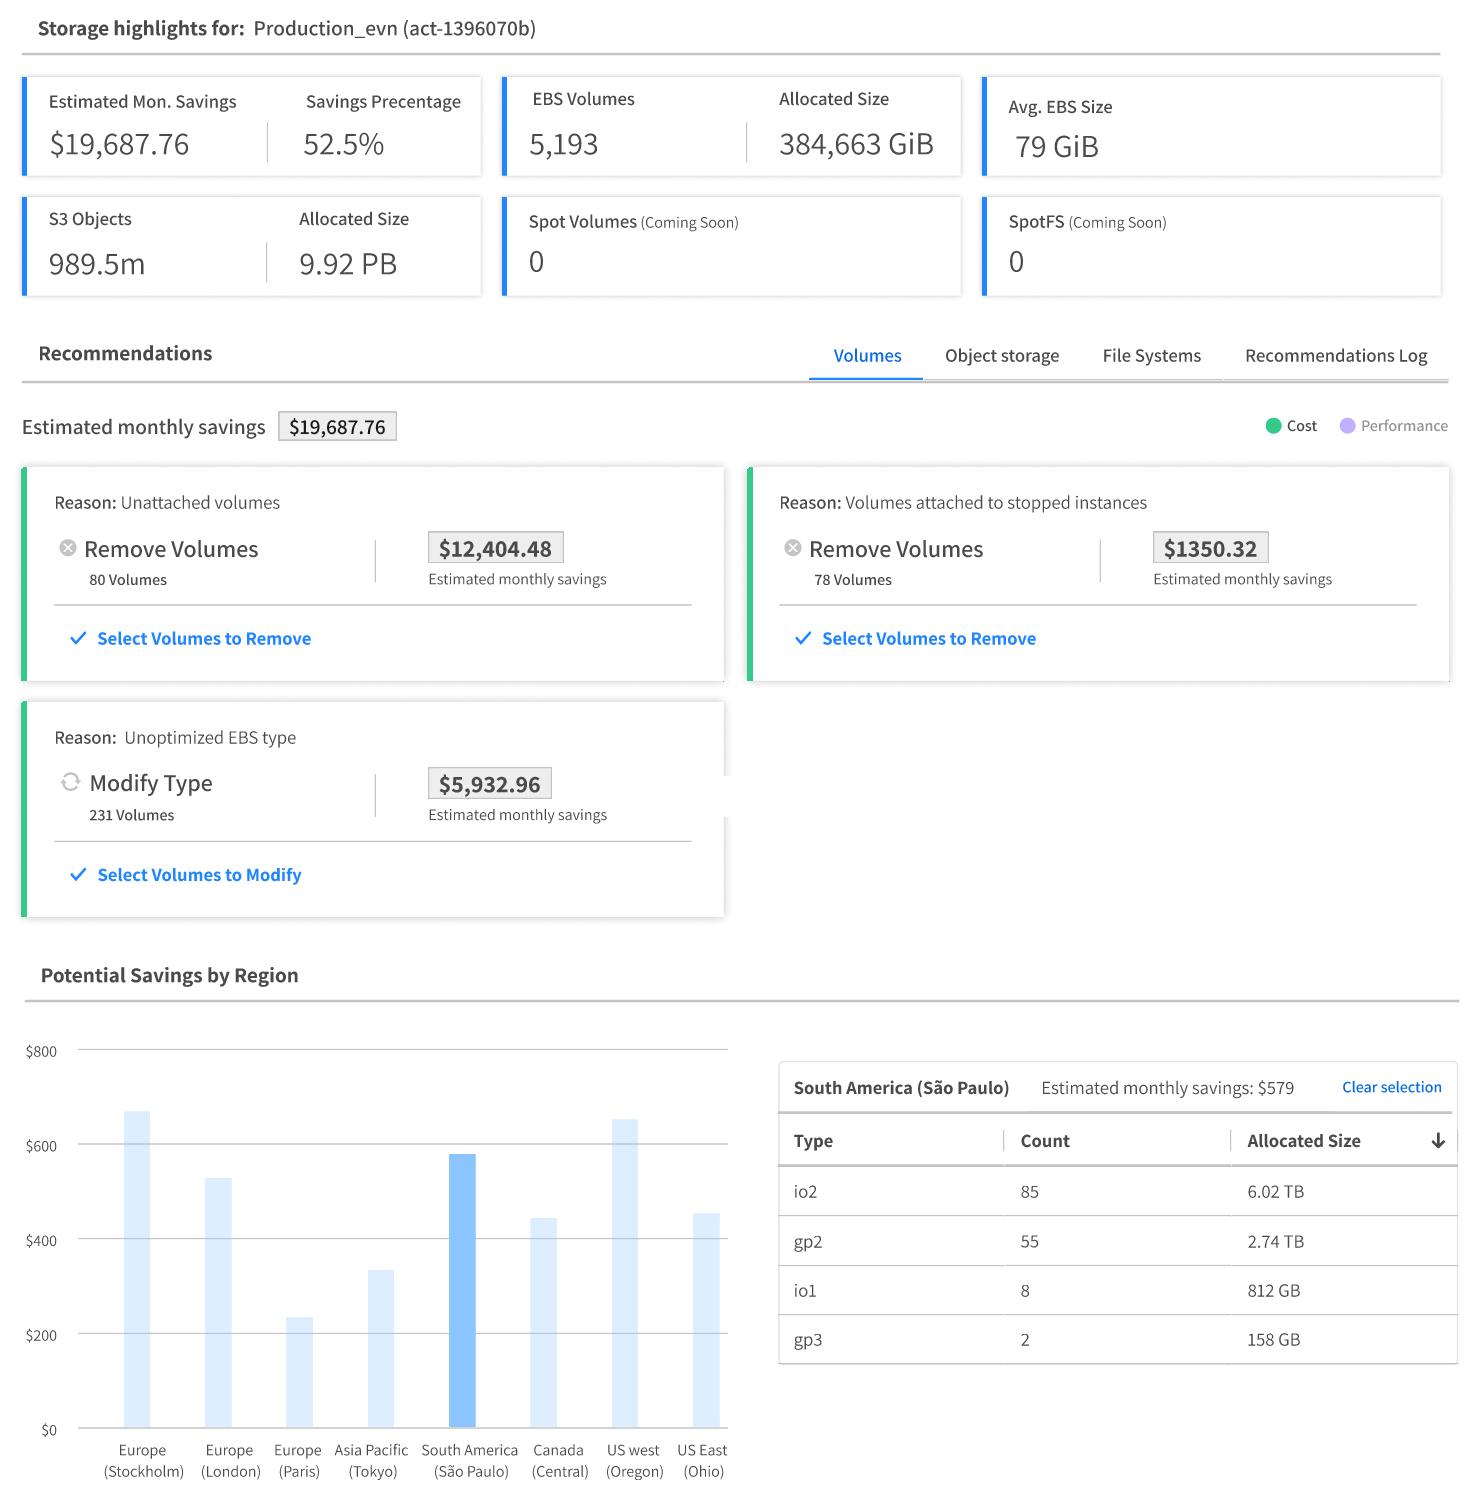Click the sort arrow in Allocated Size column
Viewport: 1468px width, 1498px height.
pos(1438,1141)
